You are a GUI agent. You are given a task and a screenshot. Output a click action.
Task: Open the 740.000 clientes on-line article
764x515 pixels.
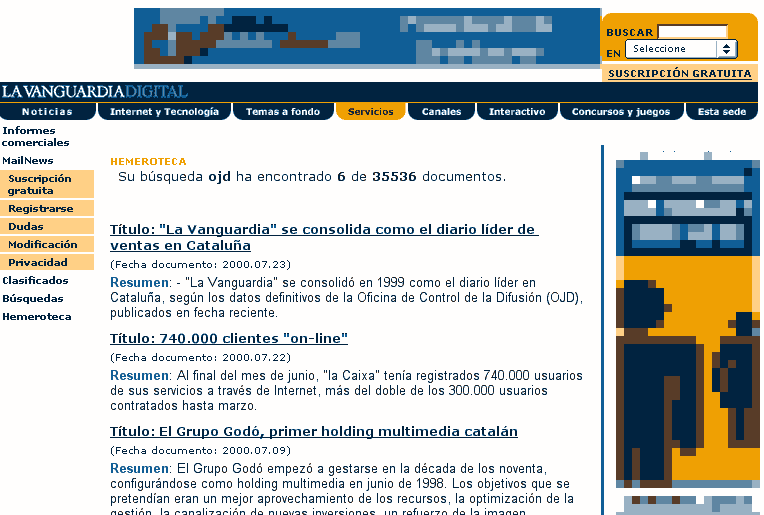pyautogui.click(x=229, y=338)
